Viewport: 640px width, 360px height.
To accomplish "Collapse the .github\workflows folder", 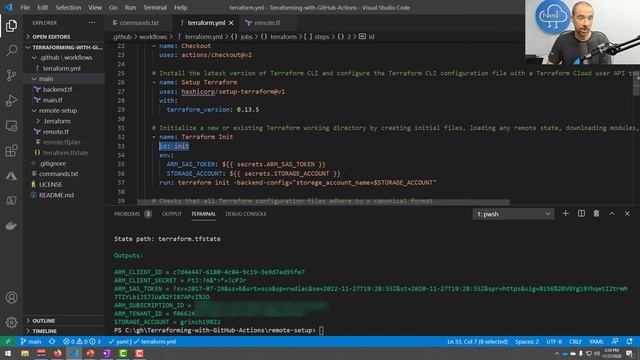I will (64, 58).
